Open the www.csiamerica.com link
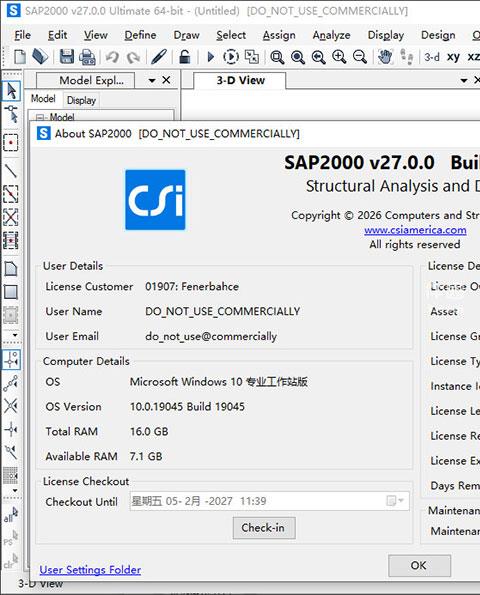The image size is (480, 595). 415,230
